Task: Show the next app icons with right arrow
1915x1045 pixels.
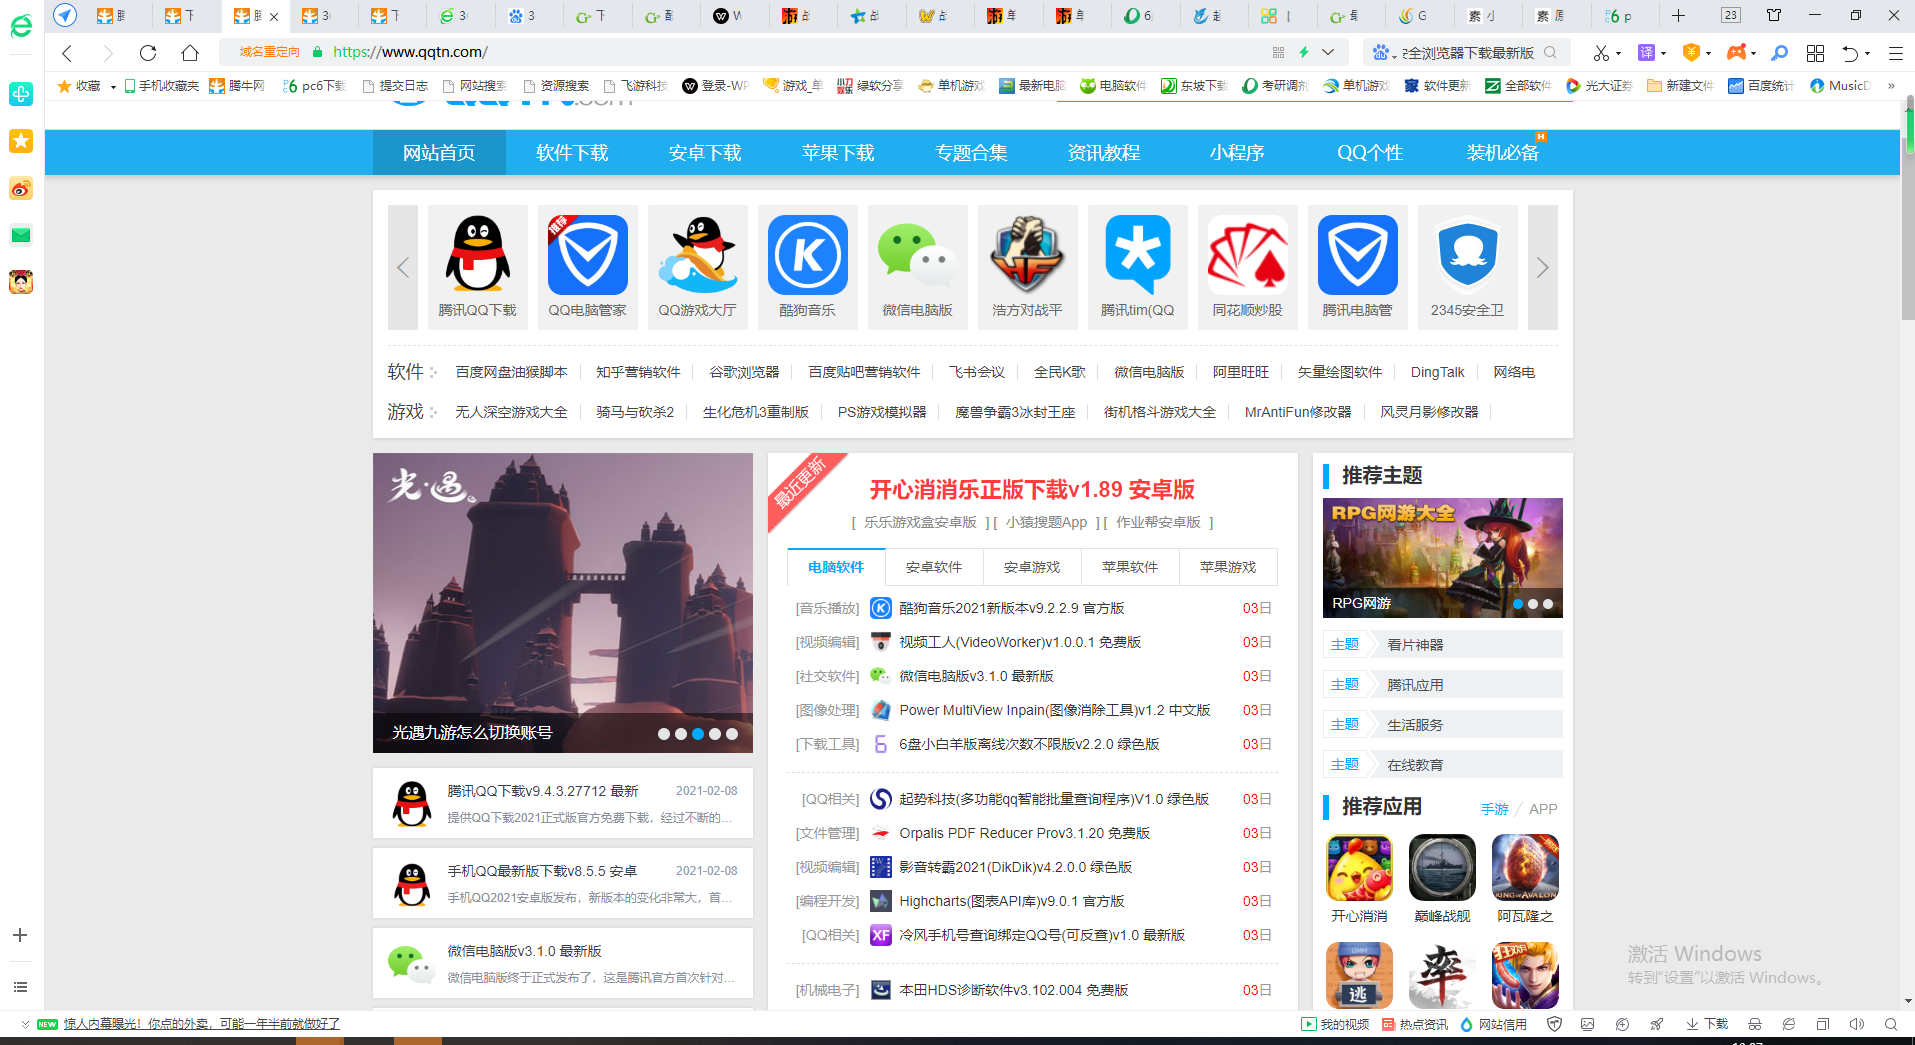Action: pyautogui.click(x=1543, y=267)
